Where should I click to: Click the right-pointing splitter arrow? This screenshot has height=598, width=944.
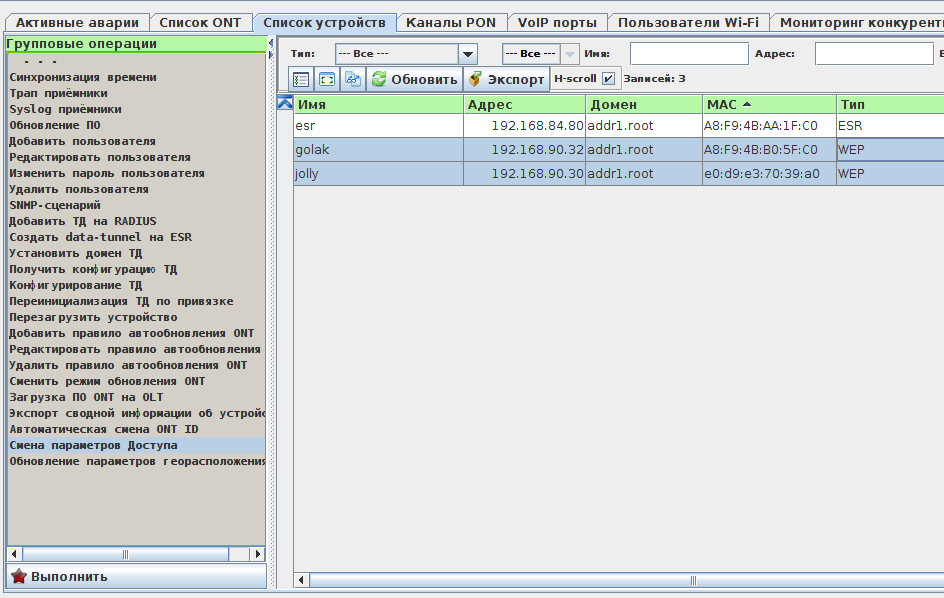coord(270,55)
